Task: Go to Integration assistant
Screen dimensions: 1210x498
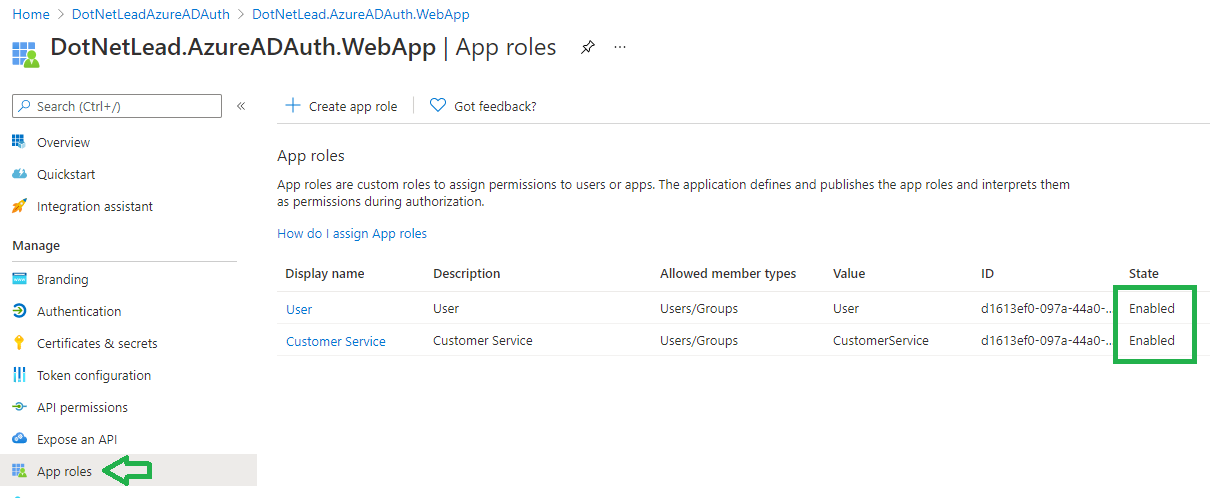Action: pyautogui.click(x=95, y=206)
